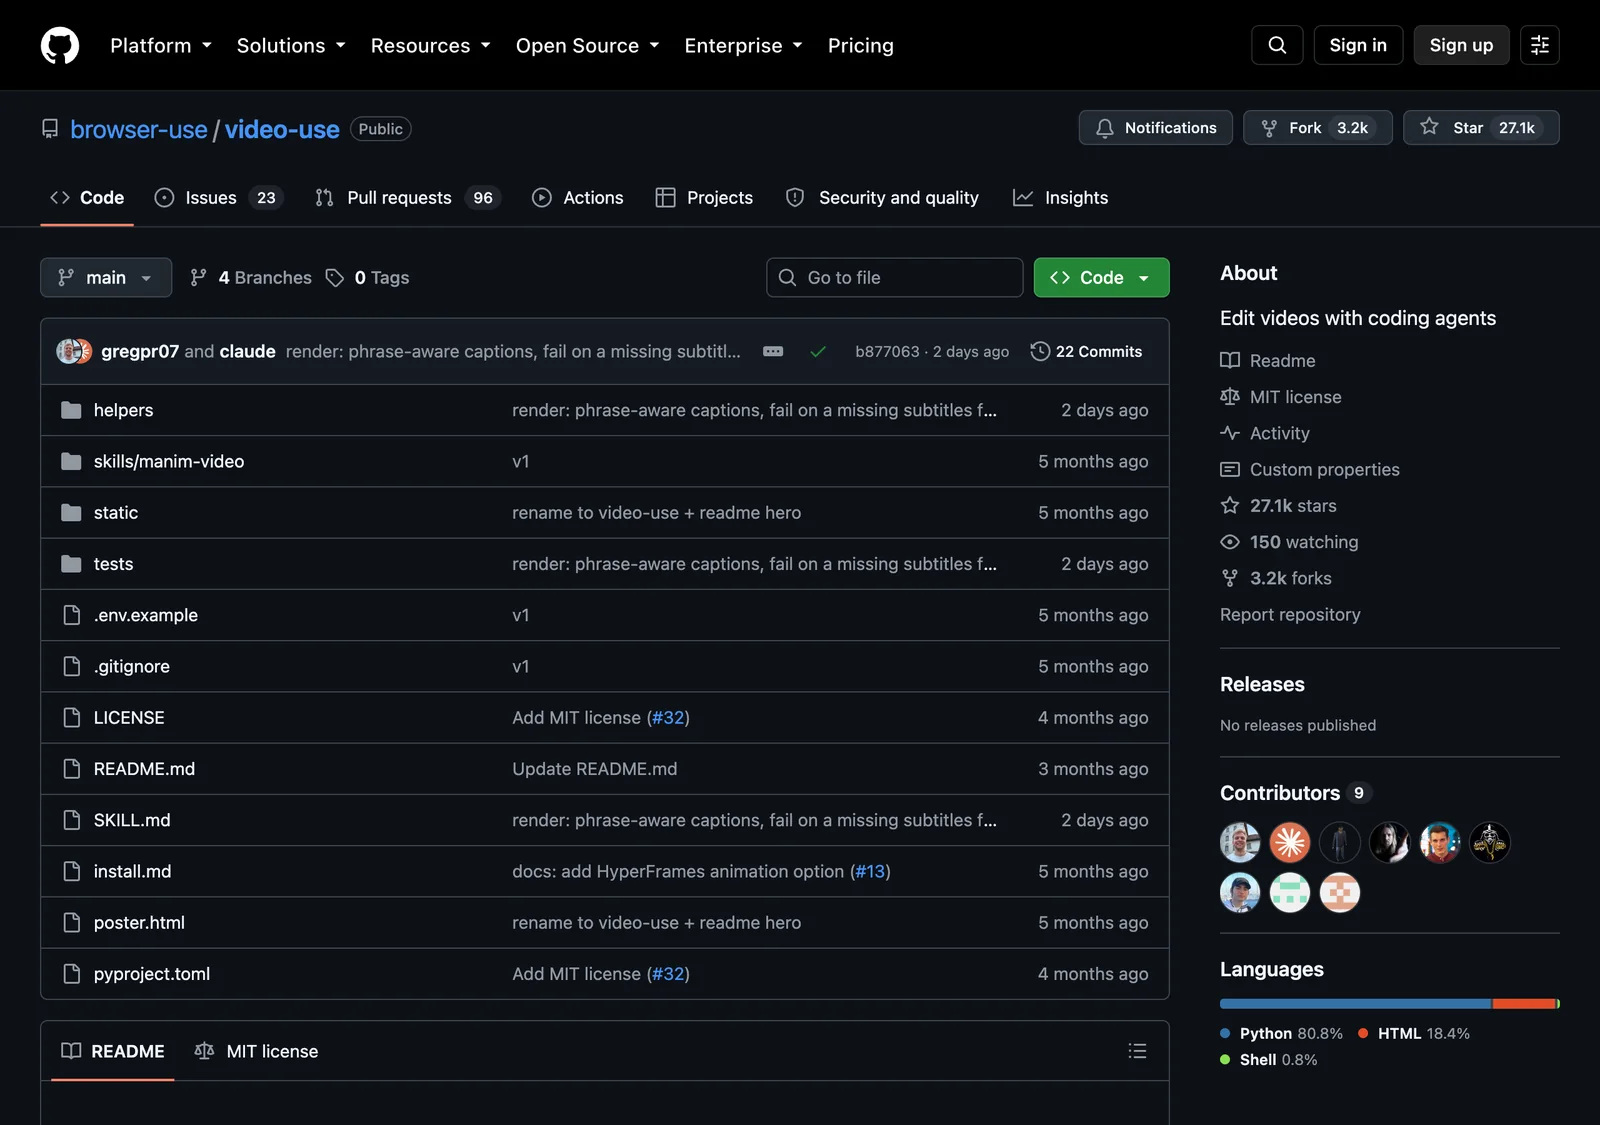
Task: Star the video-use repository
Action: (x=1481, y=128)
